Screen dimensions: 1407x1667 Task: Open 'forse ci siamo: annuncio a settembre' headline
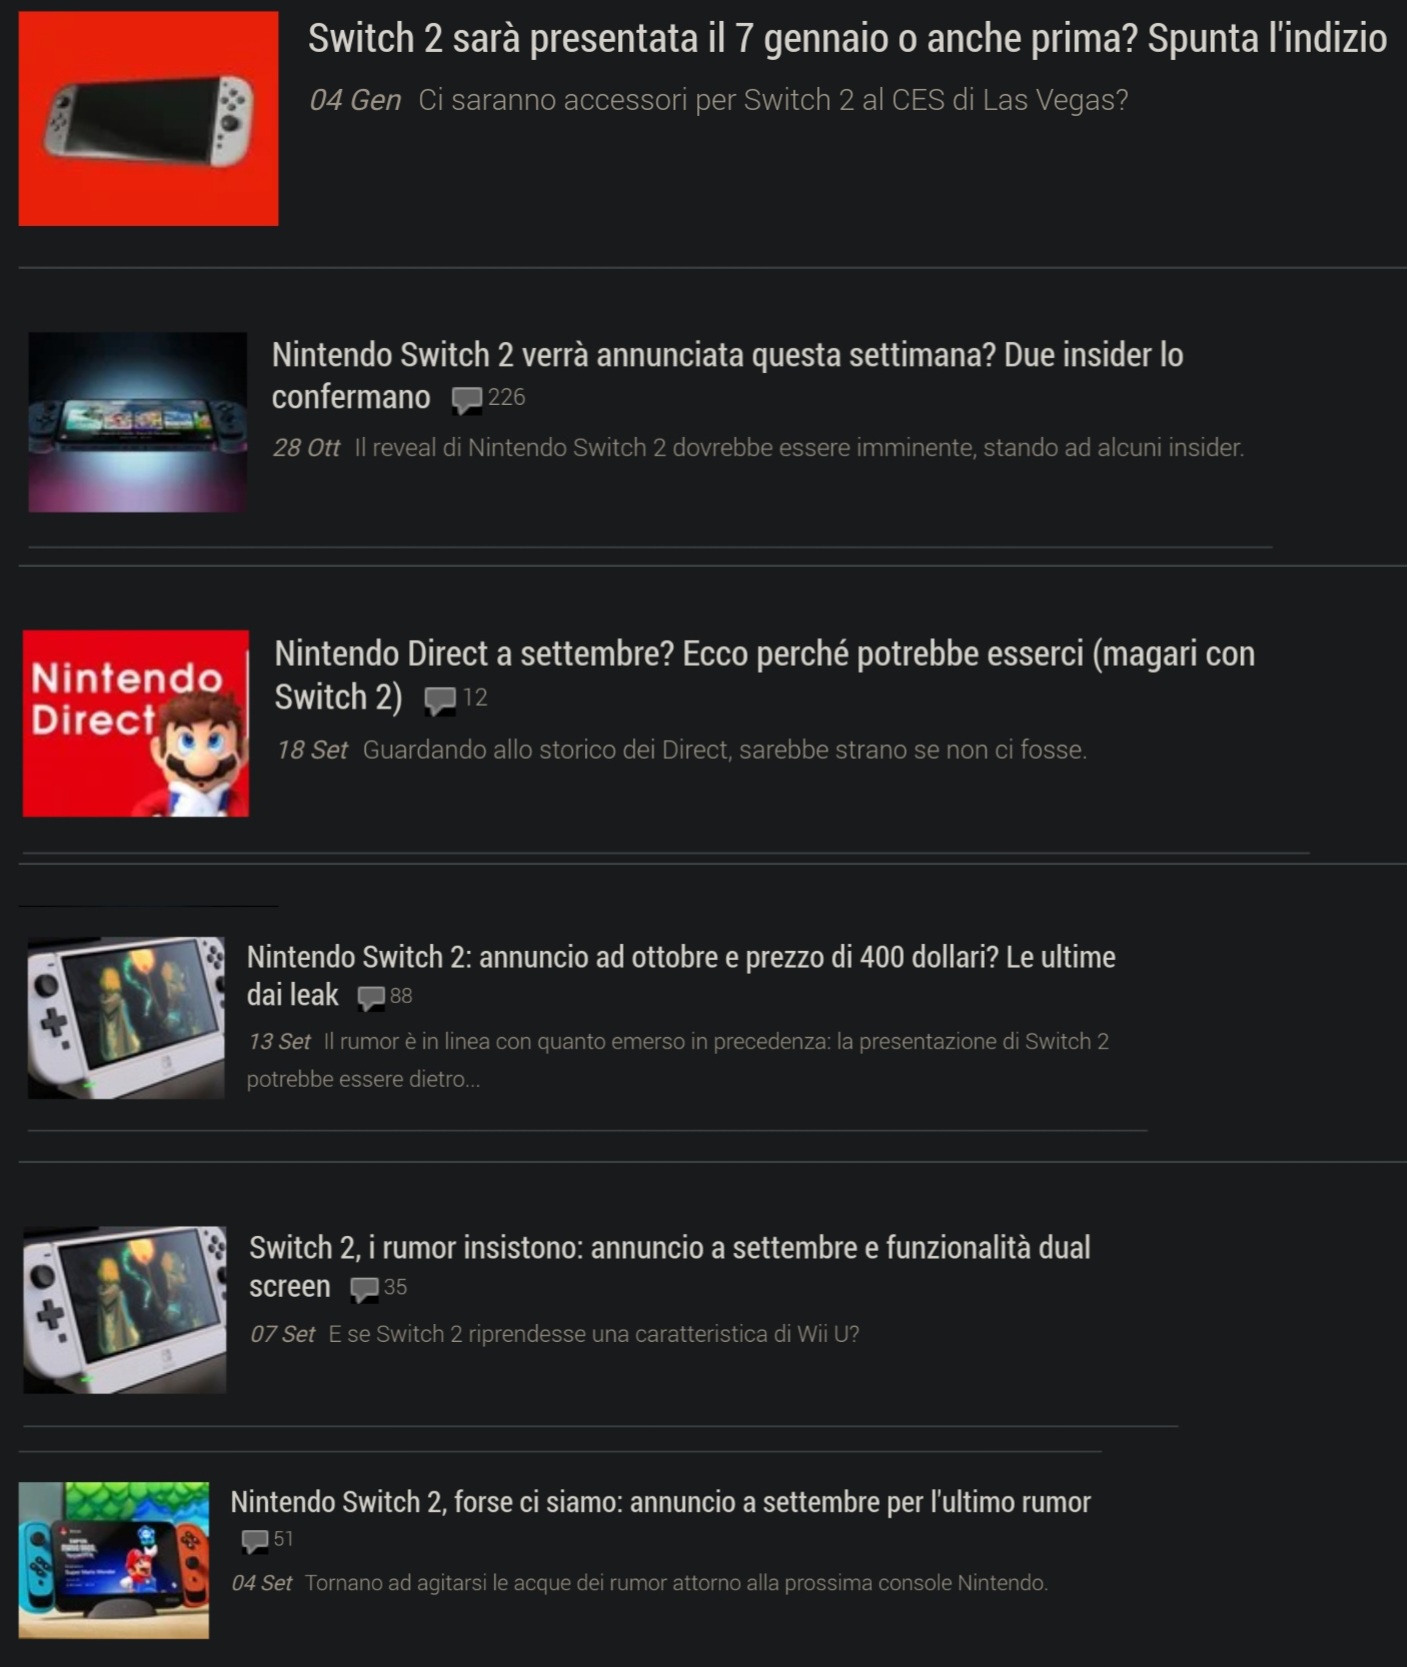coord(660,1502)
